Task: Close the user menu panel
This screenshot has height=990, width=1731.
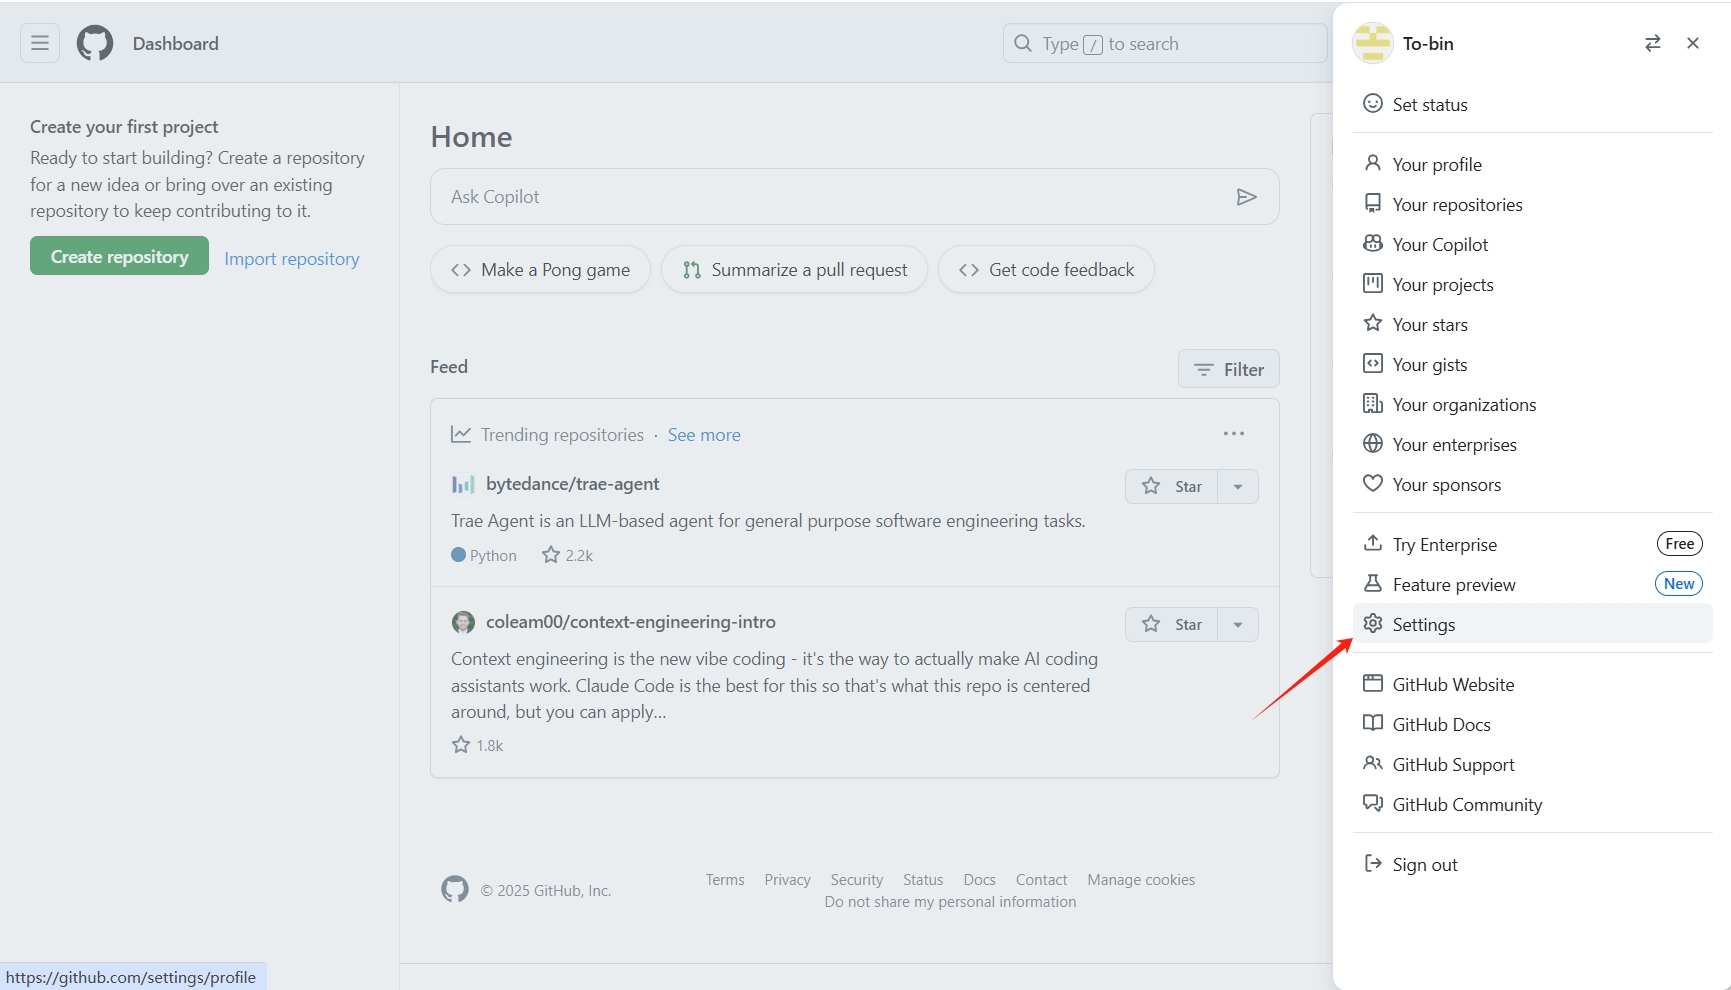Action: (1693, 43)
